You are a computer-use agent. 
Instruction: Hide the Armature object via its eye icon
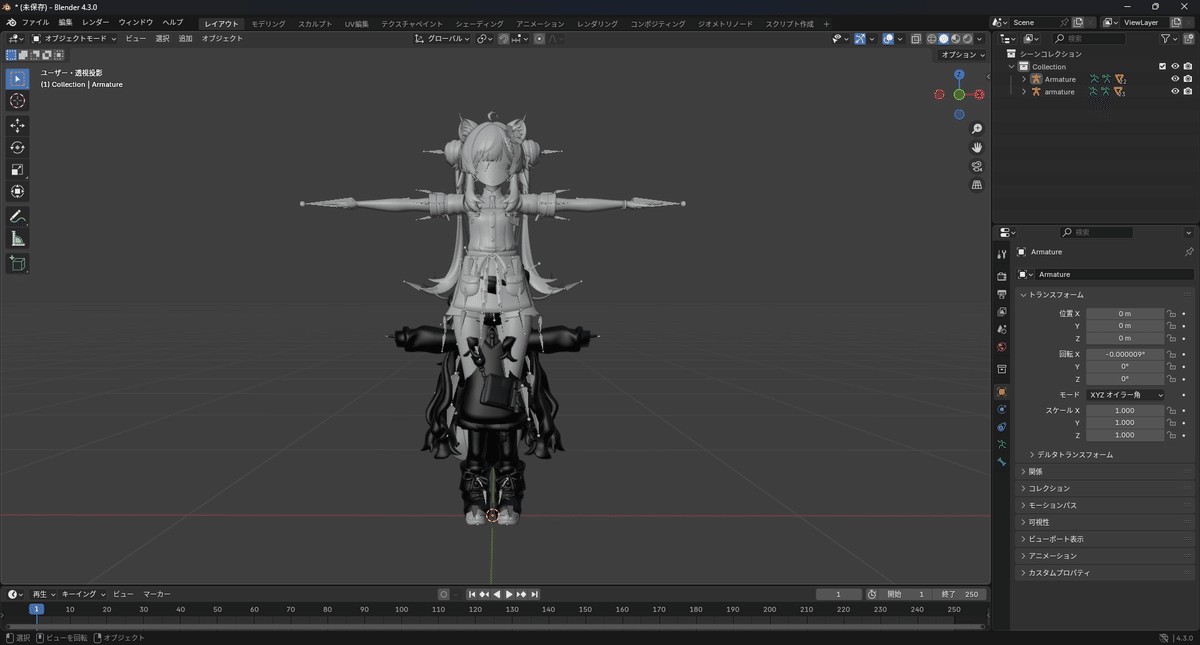[x=1175, y=78]
